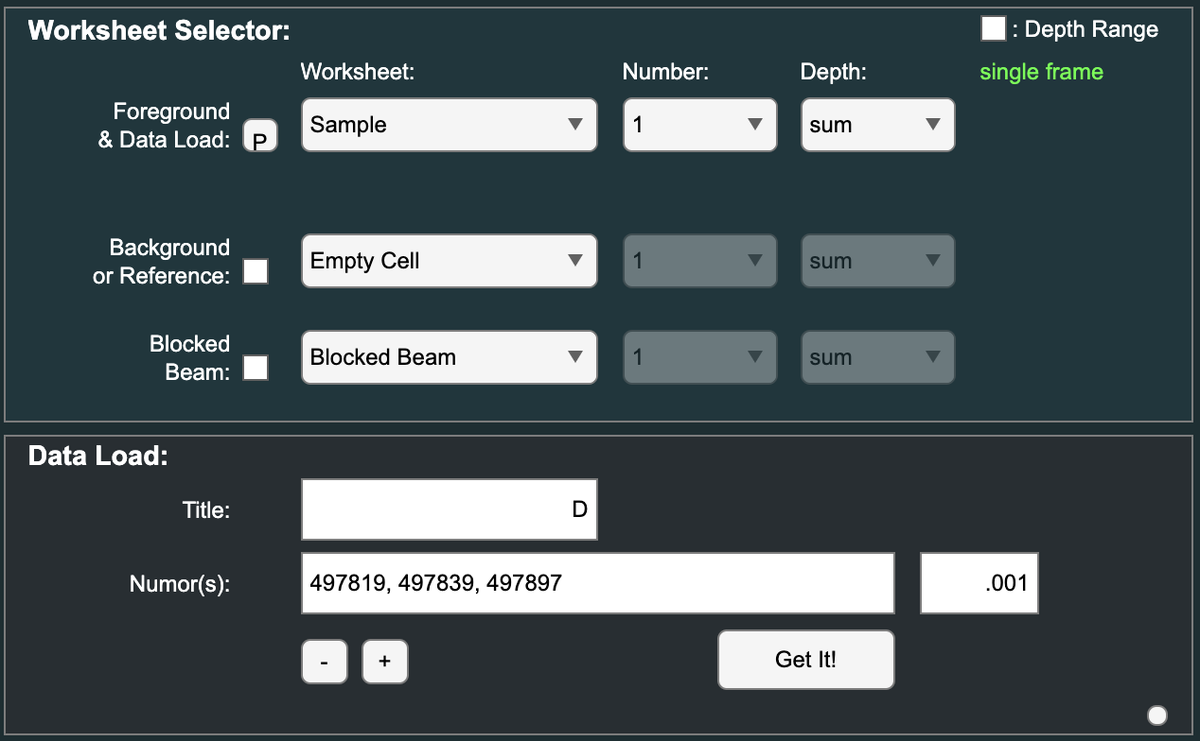This screenshot has width=1200, height=741.
Task: Open the Blocked Beam Number dropdown
Action: 699,357
